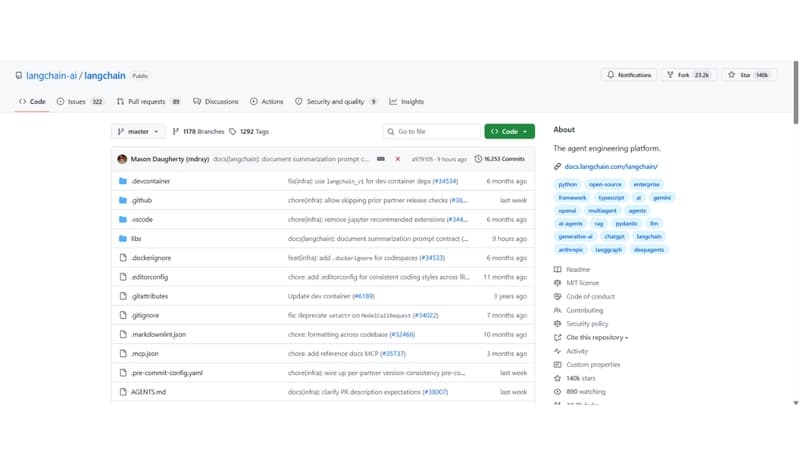This screenshot has height=450, width=800.
Task: Open pull request #34534 link
Action: click(445, 181)
